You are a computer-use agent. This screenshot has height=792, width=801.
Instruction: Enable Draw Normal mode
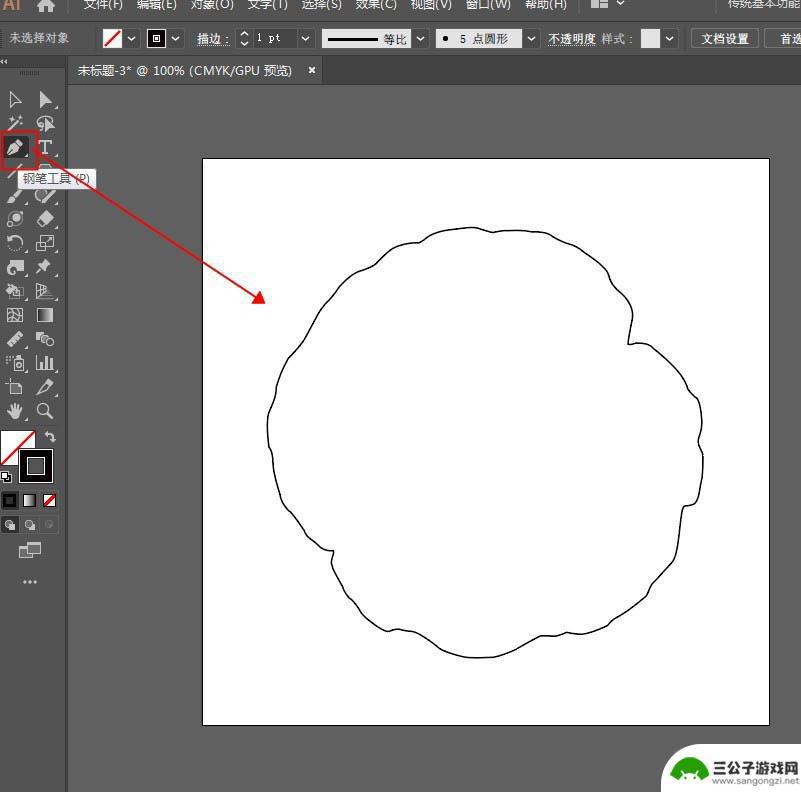[10, 525]
